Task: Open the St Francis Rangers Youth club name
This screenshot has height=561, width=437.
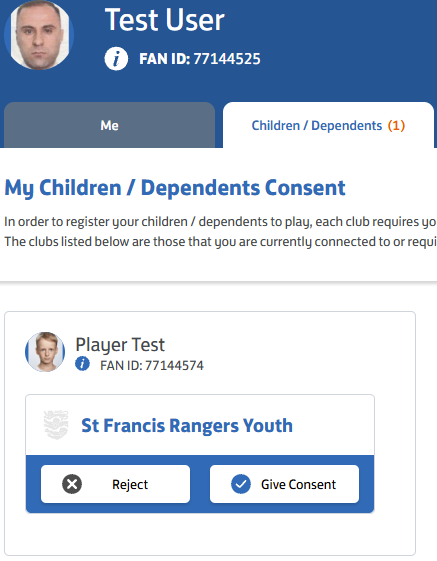Action: pyautogui.click(x=187, y=425)
